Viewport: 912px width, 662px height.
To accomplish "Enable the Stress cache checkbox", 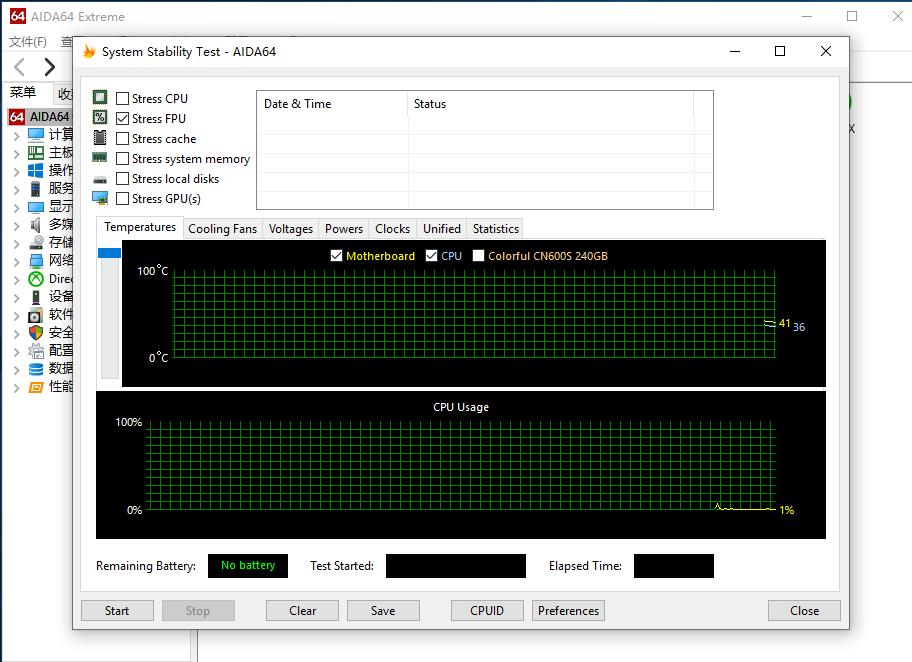I will [x=122, y=138].
